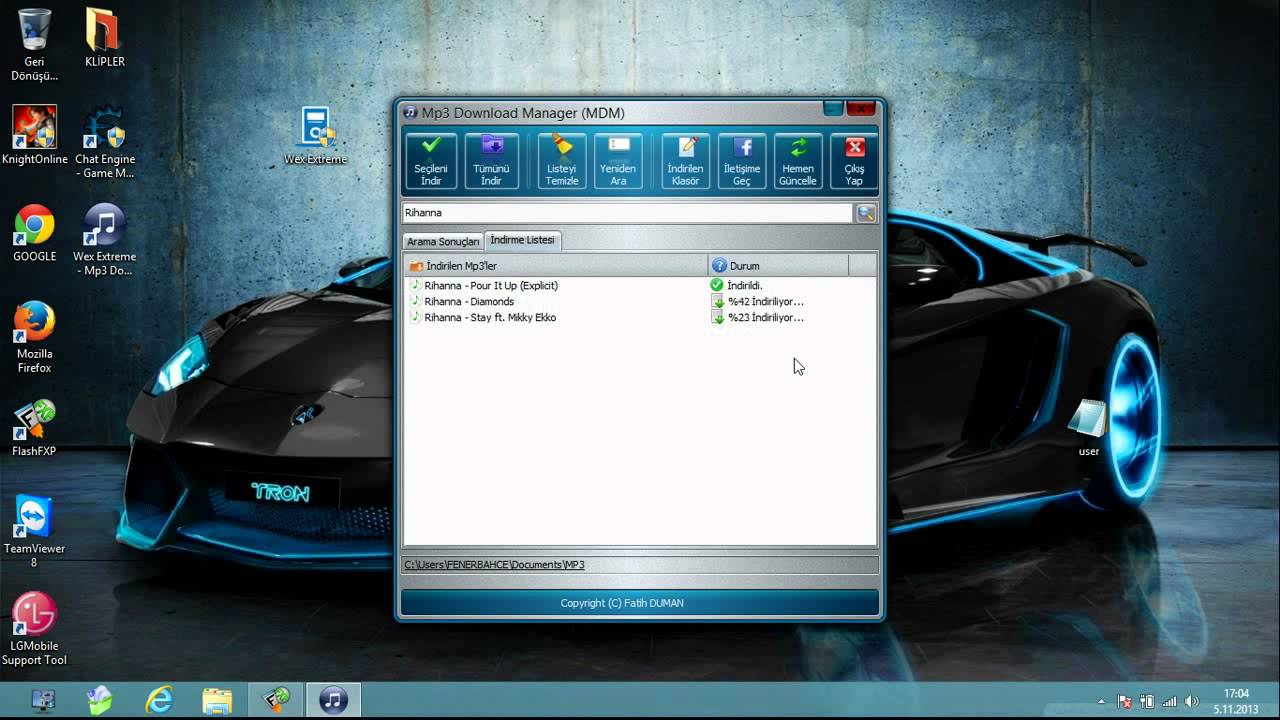The width and height of the screenshot is (1280, 720).
Task: Select the Rihanna - Diamonds row
Action: (x=640, y=302)
